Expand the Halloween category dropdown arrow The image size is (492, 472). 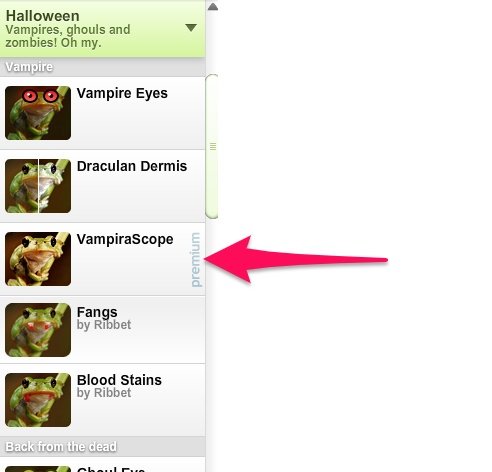click(191, 28)
